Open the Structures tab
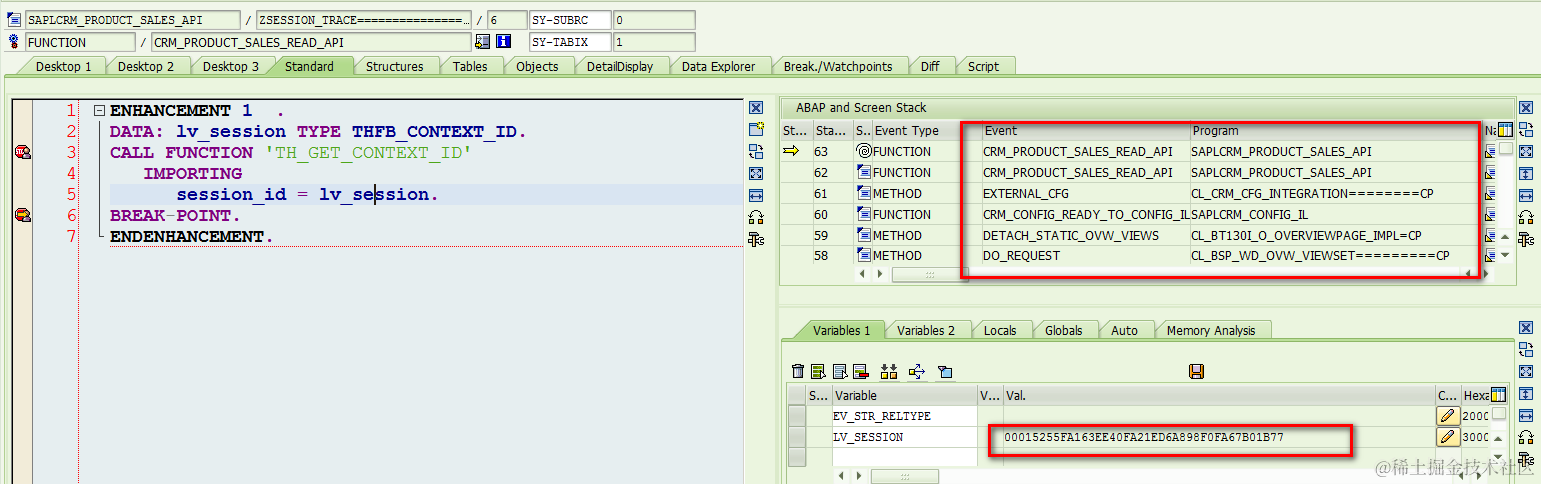The height and width of the screenshot is (484, 1541). pos(394,66)
